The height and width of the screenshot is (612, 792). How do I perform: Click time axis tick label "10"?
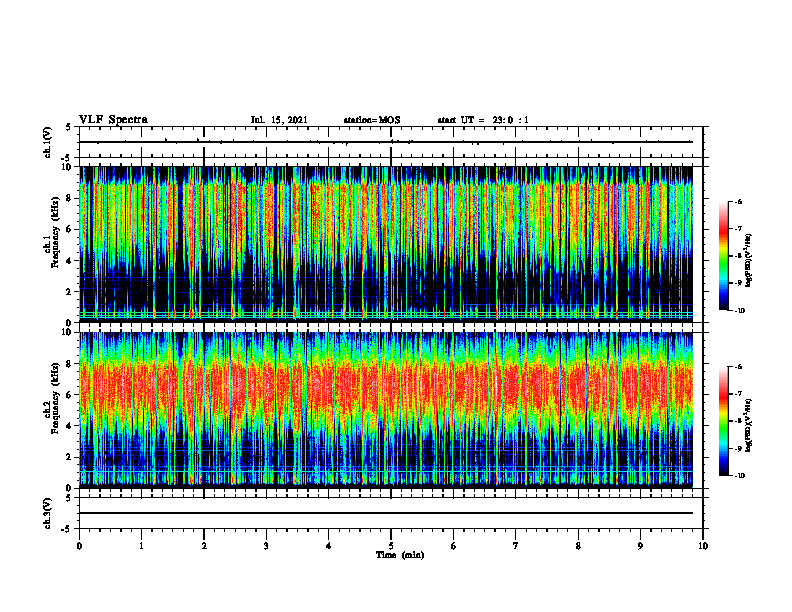click(703, 546)
